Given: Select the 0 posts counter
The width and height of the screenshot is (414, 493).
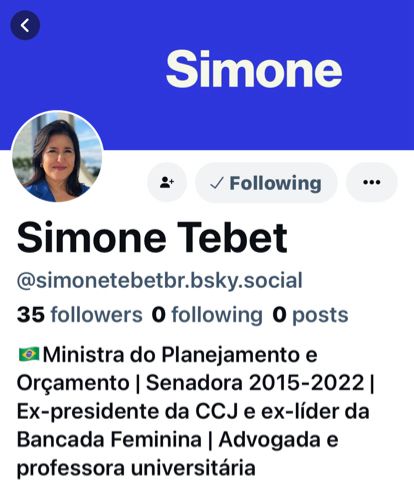Looking at the screenshot, I should 310,315.
